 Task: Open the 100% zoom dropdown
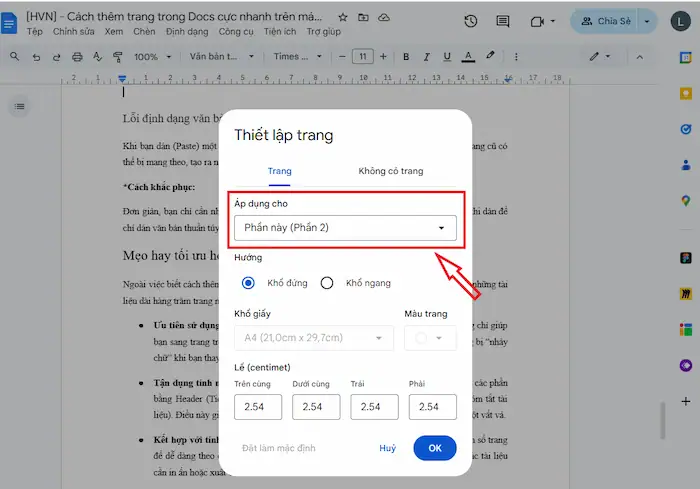click(152, 57)
